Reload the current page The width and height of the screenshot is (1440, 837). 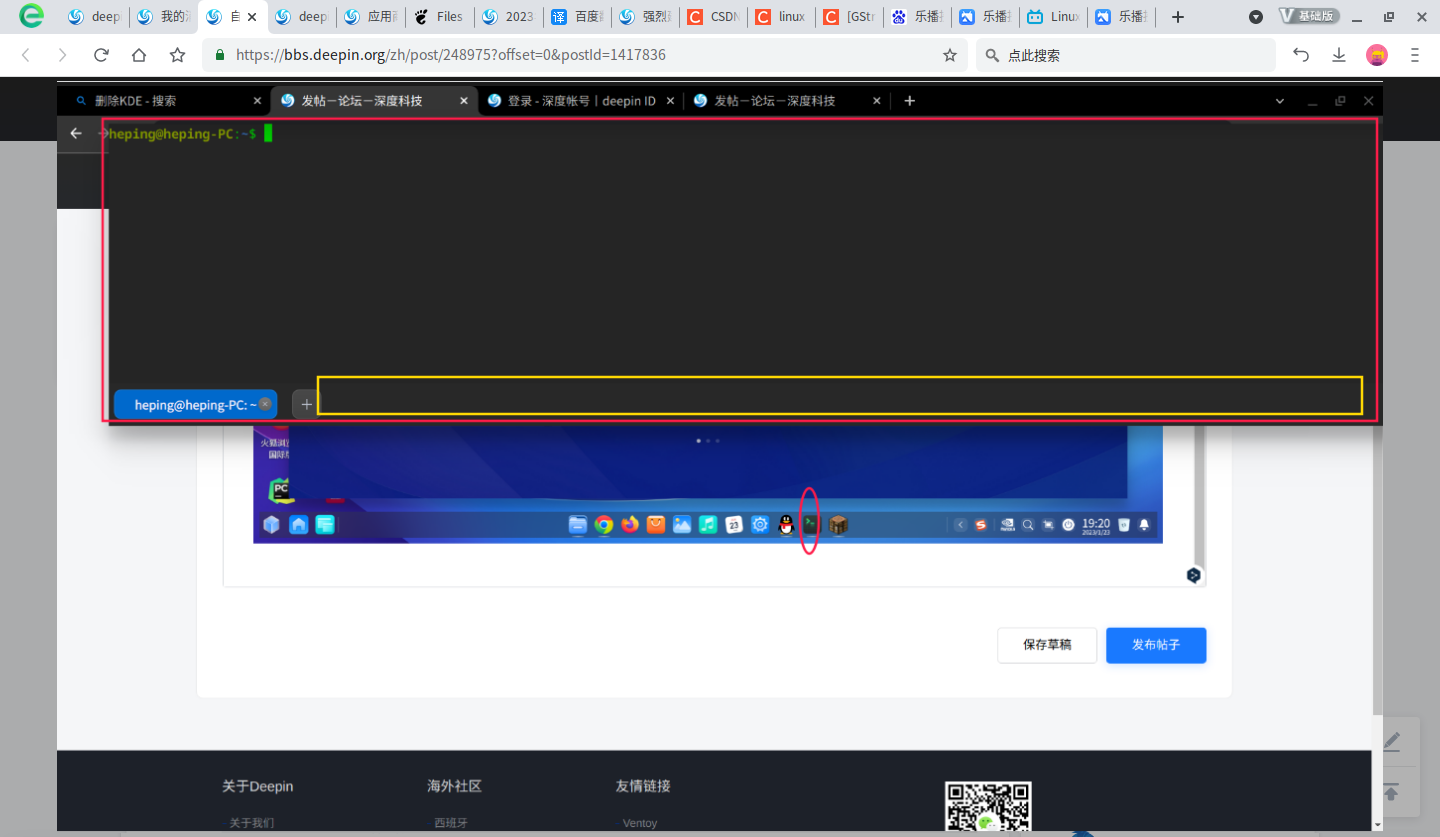[101, 55]
